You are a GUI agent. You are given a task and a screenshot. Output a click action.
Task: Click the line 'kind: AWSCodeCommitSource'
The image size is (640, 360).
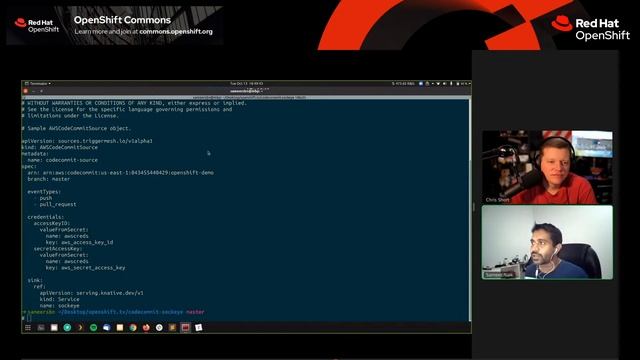click(60, 147)
